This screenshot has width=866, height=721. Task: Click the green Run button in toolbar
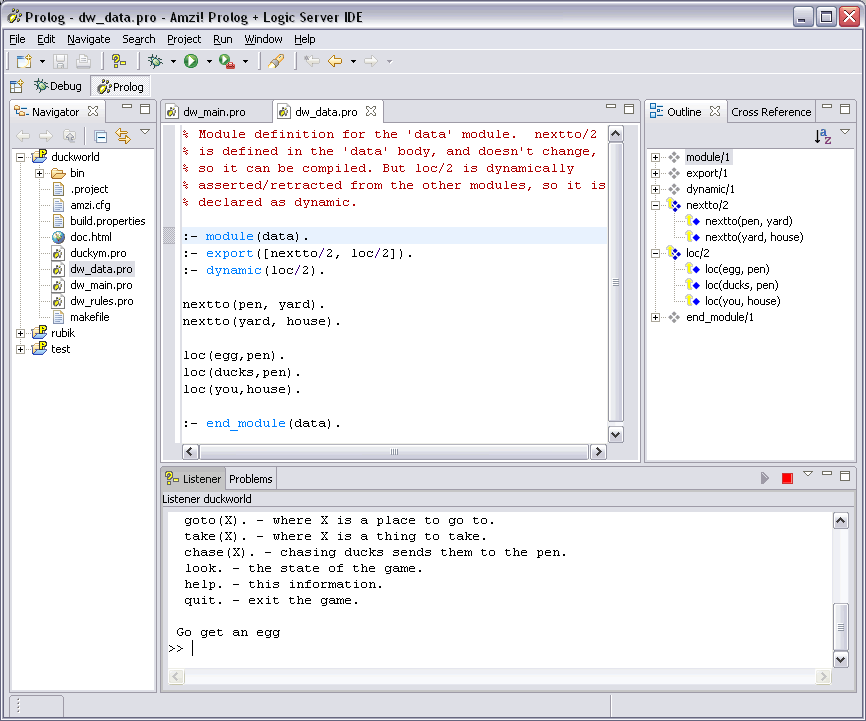coord(191,61)
